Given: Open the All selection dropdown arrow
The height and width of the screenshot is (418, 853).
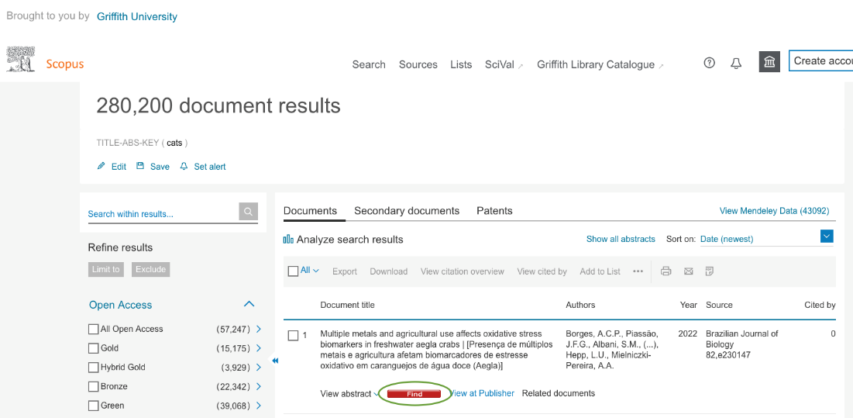Looking at the screenshot, I should pos(316,271).
